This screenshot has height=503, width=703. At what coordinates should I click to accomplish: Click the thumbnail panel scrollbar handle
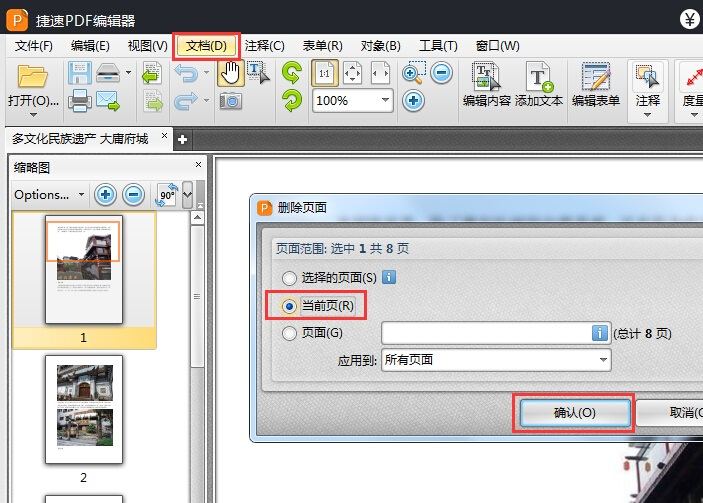197,297
